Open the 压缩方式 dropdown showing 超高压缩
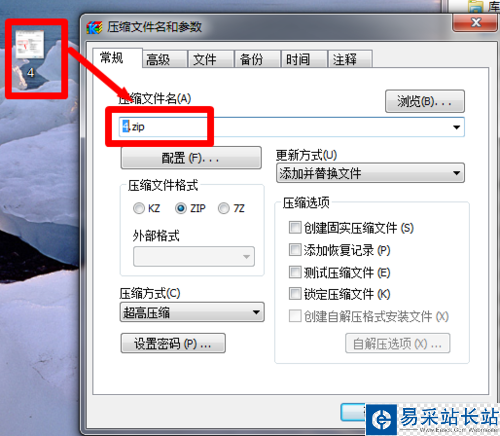The width and height of the screenshot is (500, 436). 192,312
